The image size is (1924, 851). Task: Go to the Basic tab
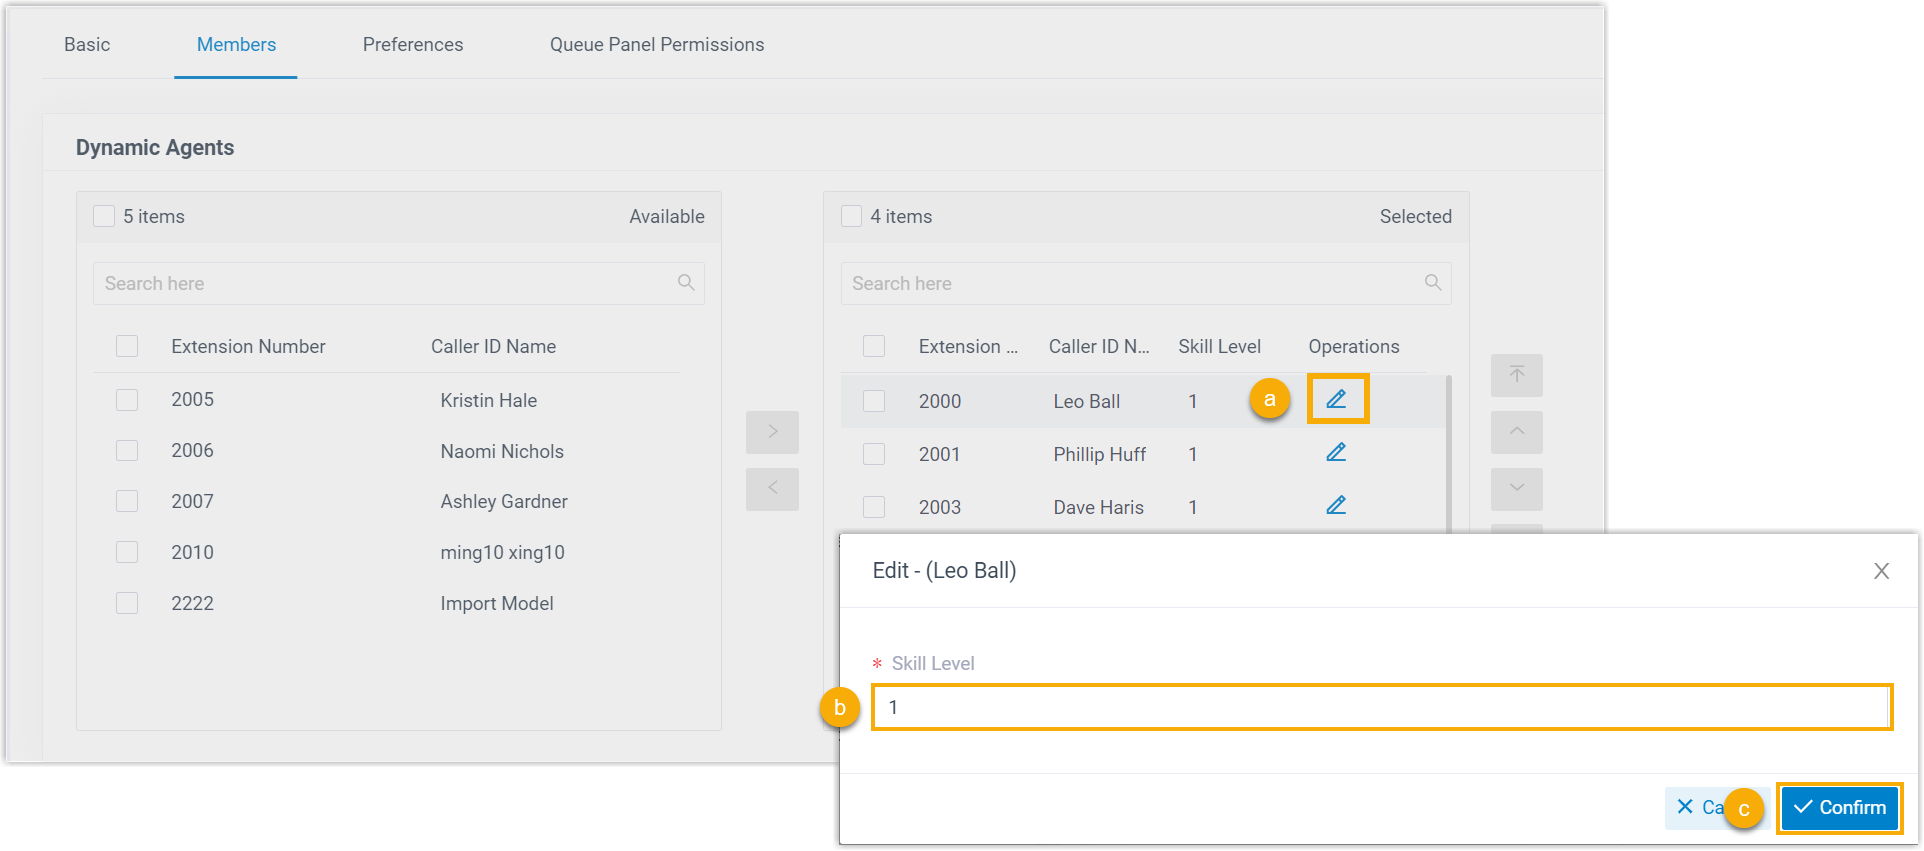pos(87,45)
